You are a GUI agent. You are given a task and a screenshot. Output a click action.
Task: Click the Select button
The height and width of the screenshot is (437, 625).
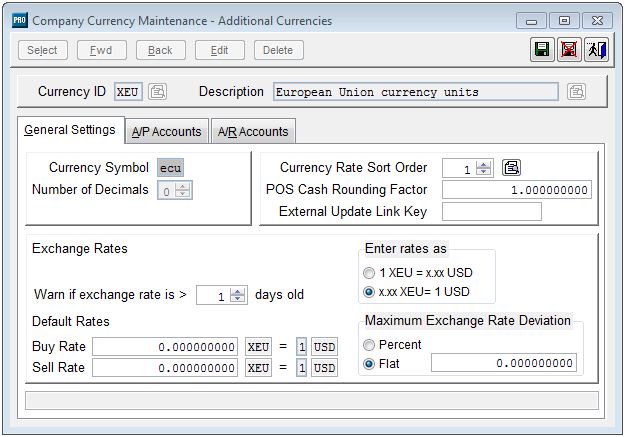point(43,50)
